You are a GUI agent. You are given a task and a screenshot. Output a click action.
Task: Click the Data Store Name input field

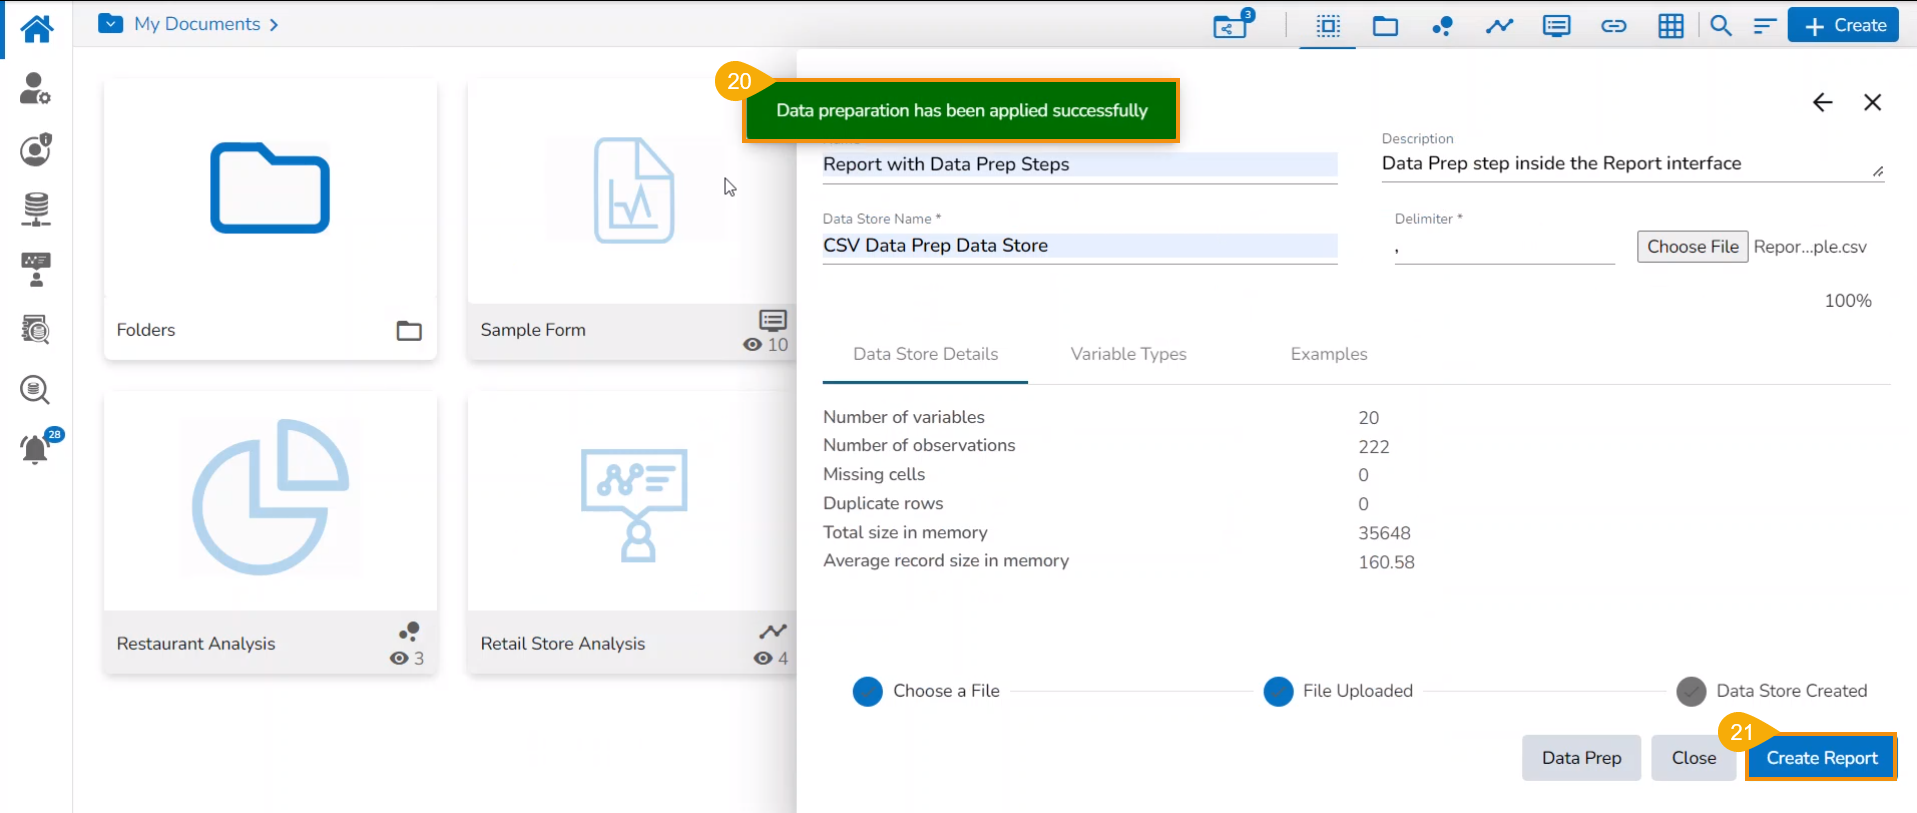pos(1080,246)
